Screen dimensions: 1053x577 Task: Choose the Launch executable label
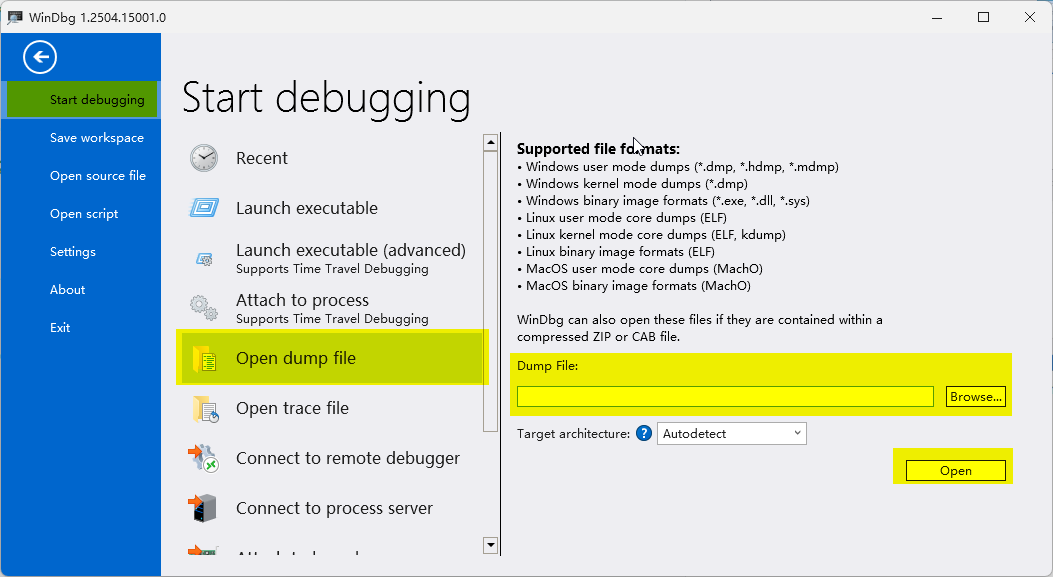point(307,208)
